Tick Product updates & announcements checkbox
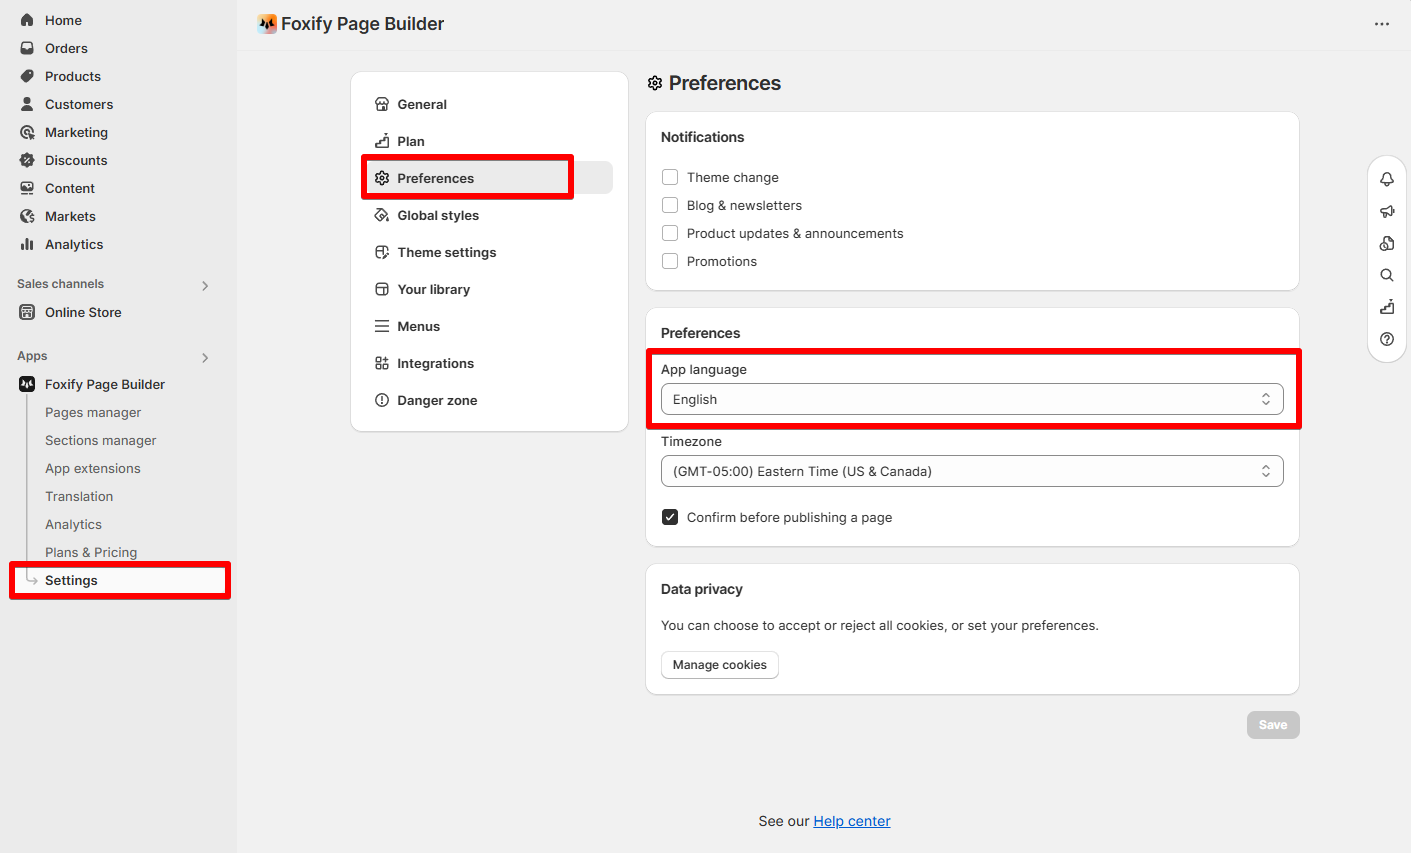This screenshot has width=1411, height=853. click(x=670, y=233)
